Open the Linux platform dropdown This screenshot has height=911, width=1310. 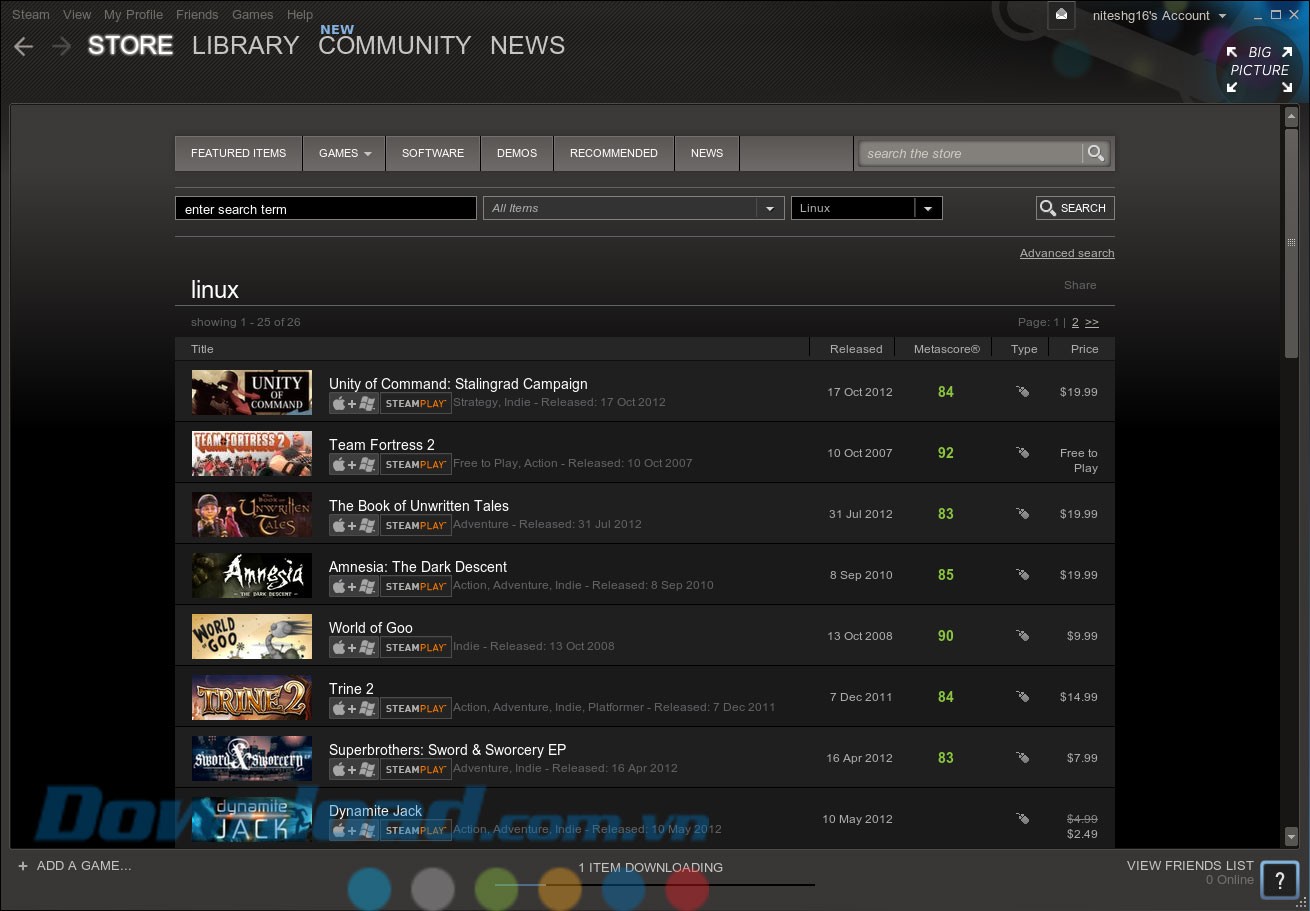point(928,208)
